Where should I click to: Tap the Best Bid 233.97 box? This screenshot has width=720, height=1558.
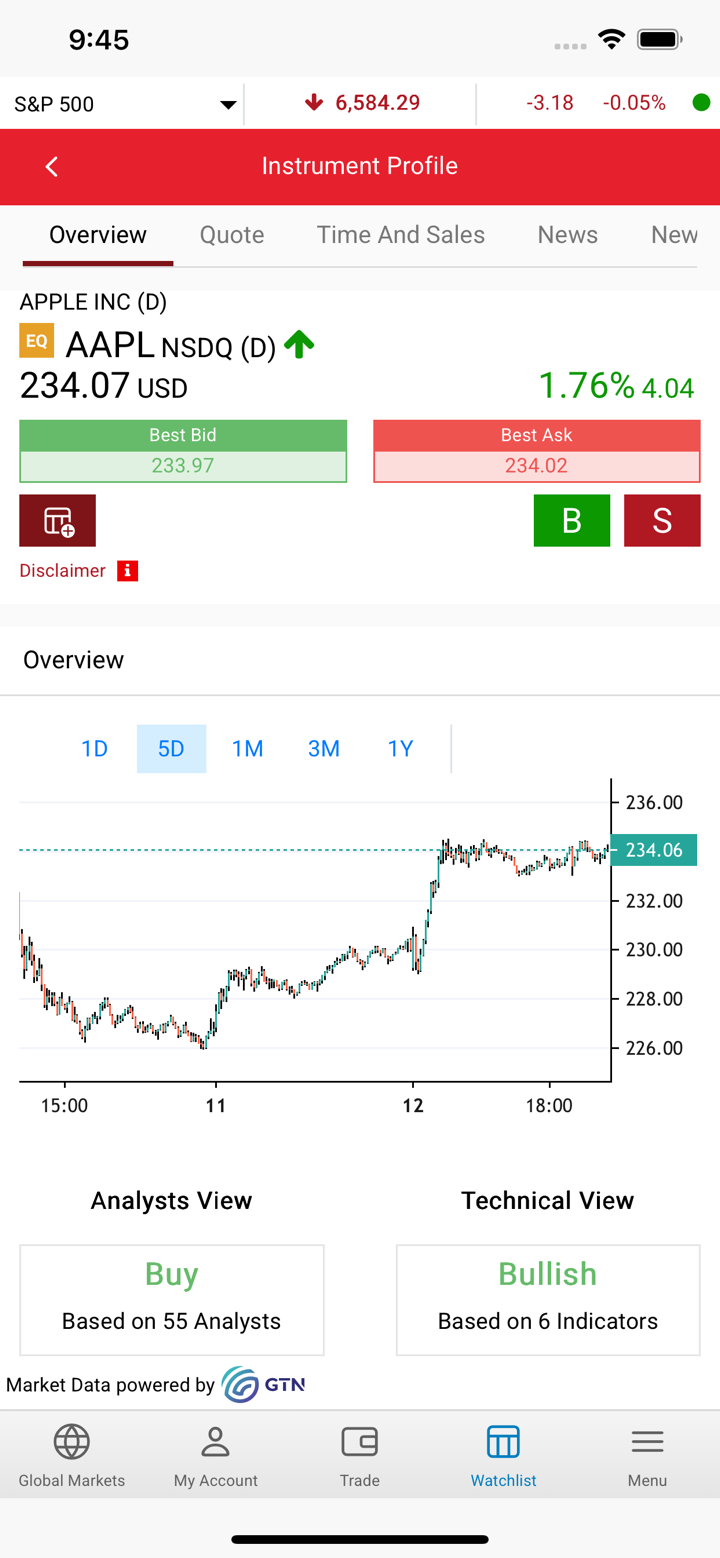click(x=183, y=452)
